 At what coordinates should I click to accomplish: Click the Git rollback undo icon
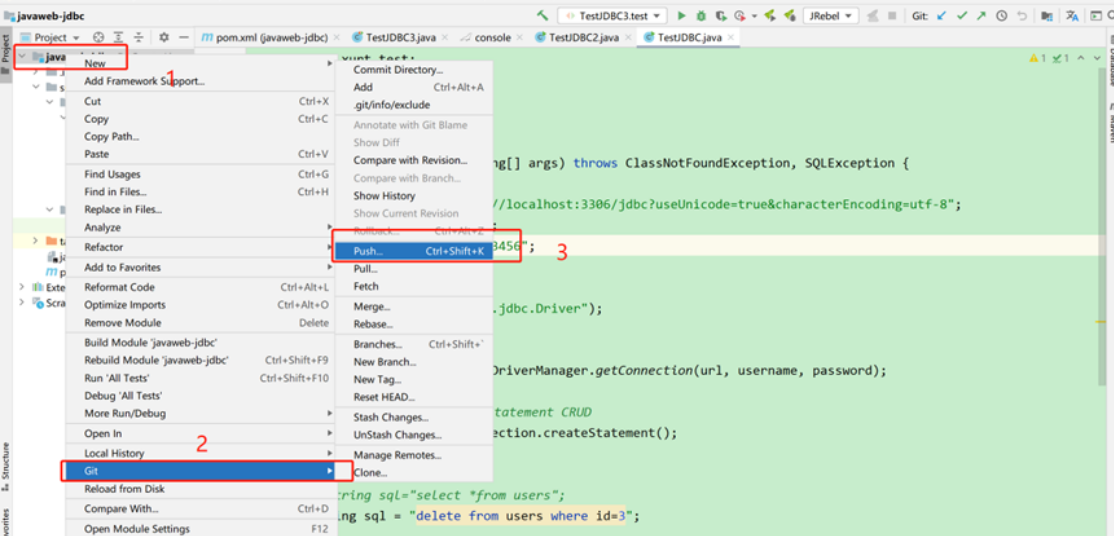click(x=1022, y=15)
